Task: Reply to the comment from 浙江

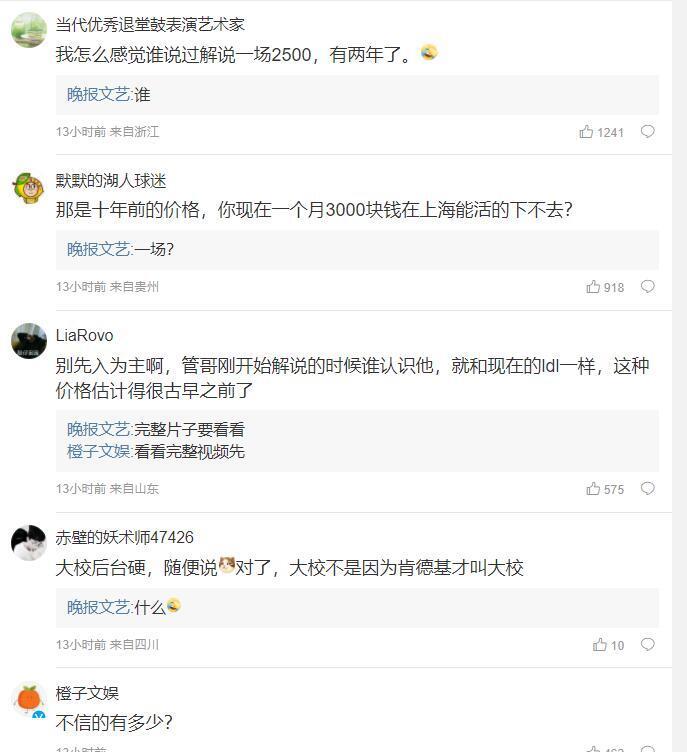Action: 647,131
